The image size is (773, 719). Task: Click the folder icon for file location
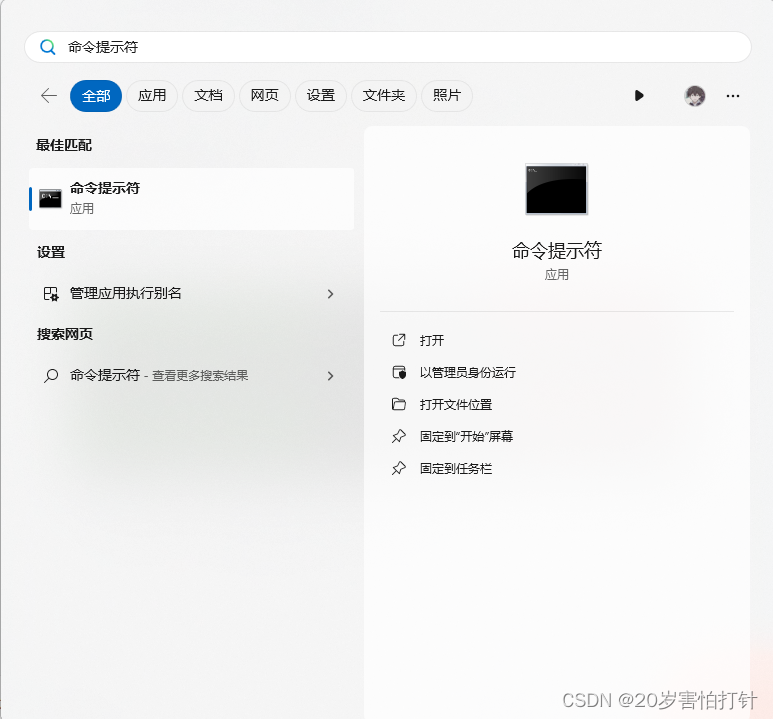coord(399,404)
